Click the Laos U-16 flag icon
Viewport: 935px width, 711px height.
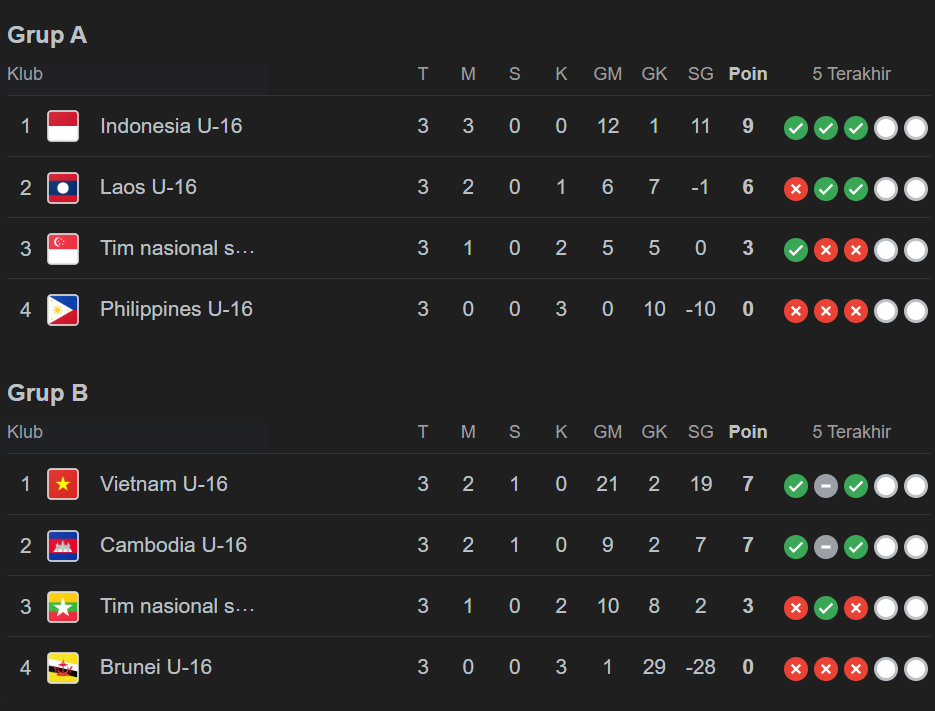pyautogui.click(x=63, y=188)
